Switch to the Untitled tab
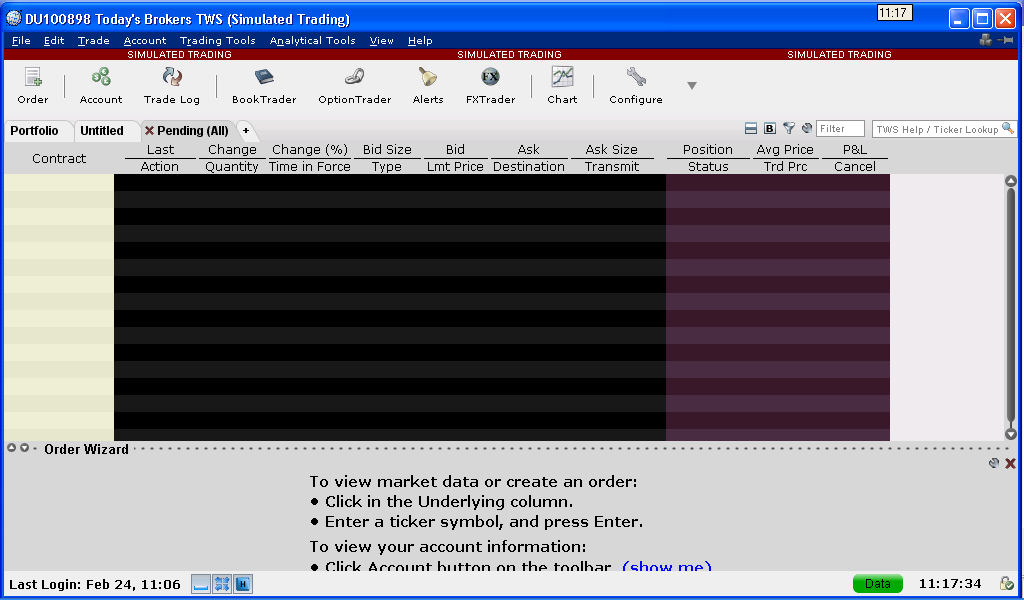The image size is (1024, 600). (102, 131)
